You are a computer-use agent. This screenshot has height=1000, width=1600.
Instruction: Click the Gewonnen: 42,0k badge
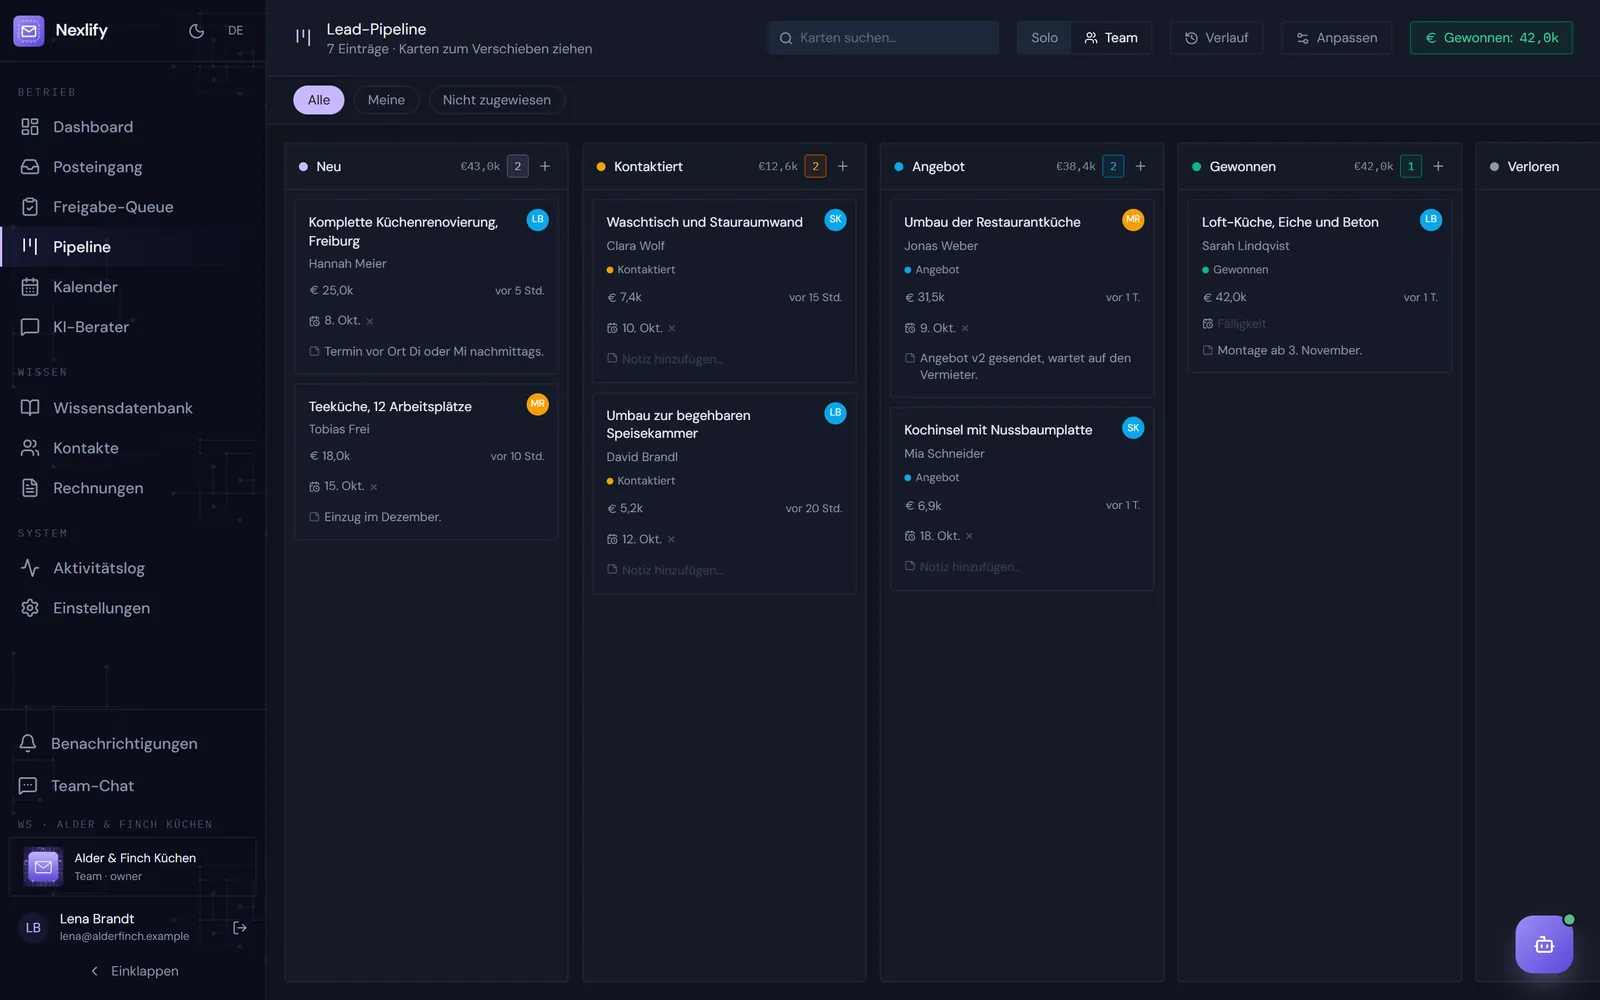[1491, 38]
